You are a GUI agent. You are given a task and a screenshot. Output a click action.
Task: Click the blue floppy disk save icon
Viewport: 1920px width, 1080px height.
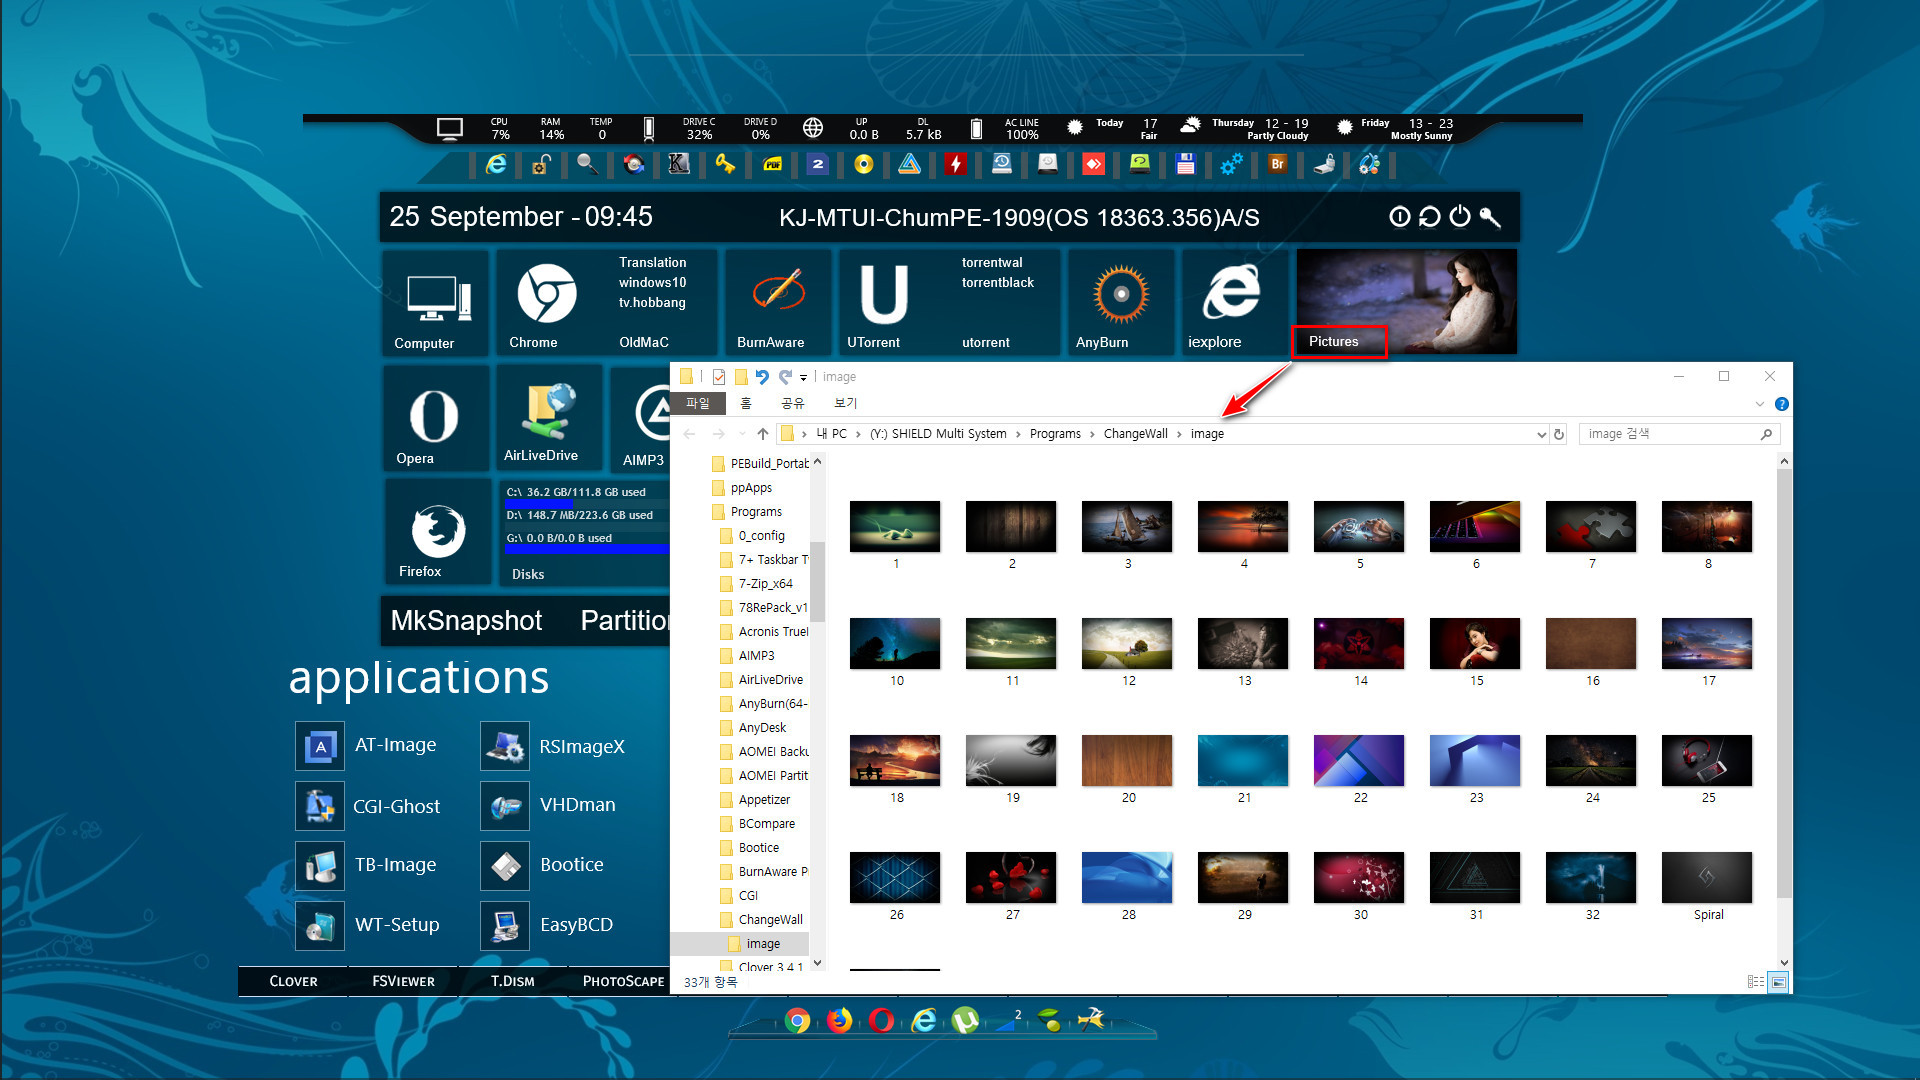[x=1186, y=164]
